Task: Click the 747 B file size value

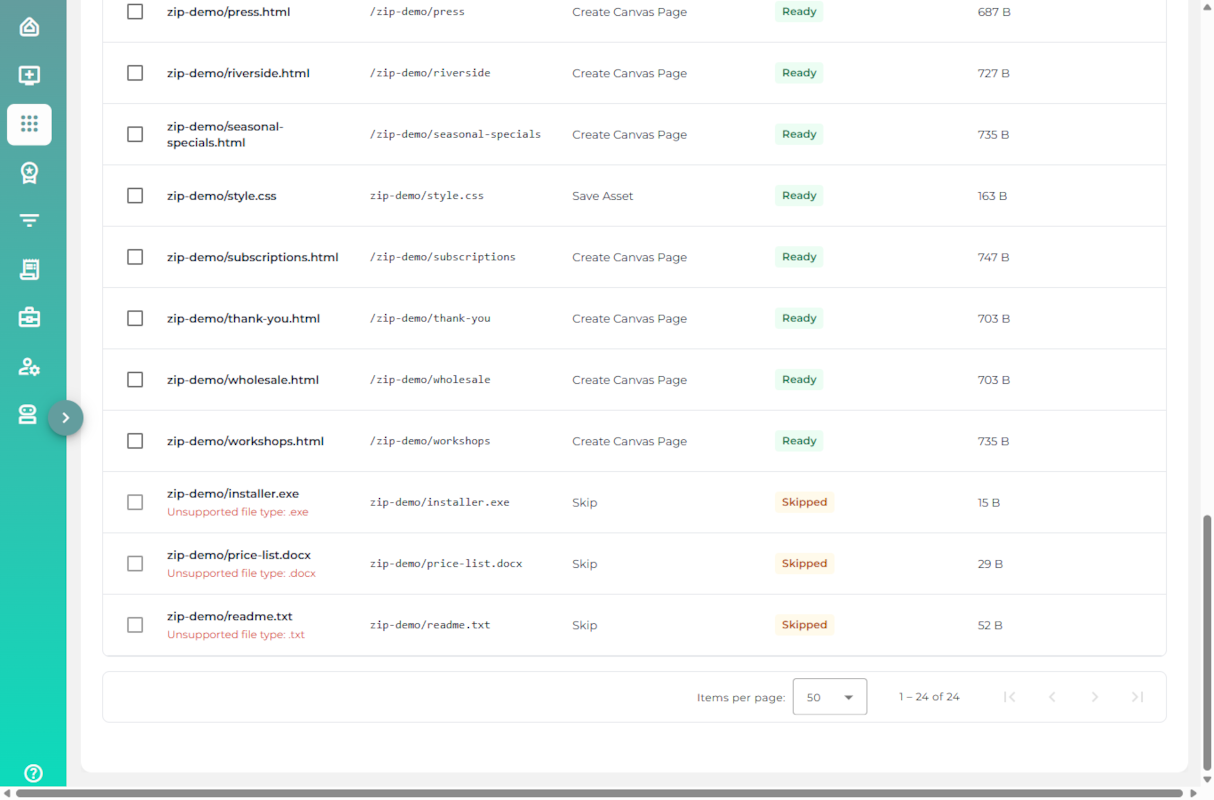Action: 994,257
